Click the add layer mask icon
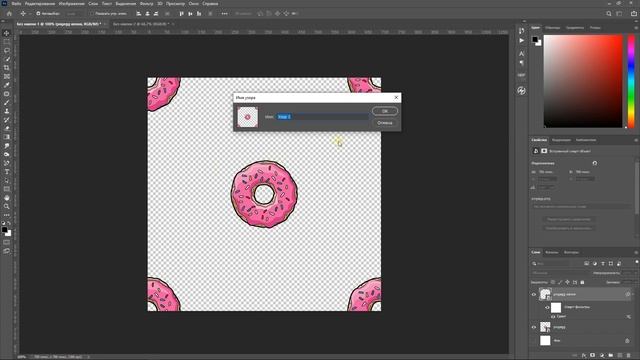This screenshot has width=640, height=360. (593, 356)
